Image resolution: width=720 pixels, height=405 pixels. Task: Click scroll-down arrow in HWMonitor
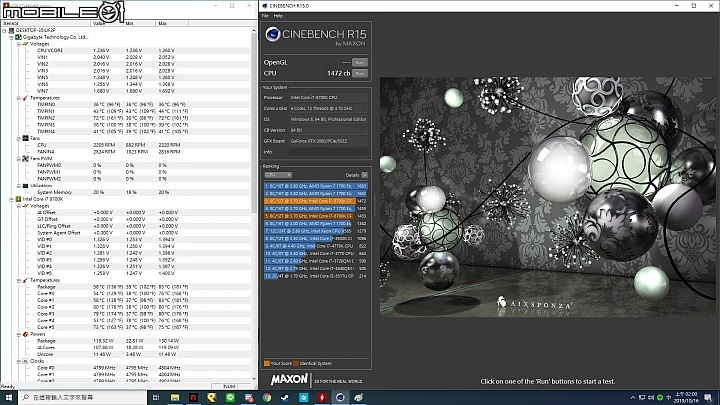pyautogui.click(x=254, y=380)
